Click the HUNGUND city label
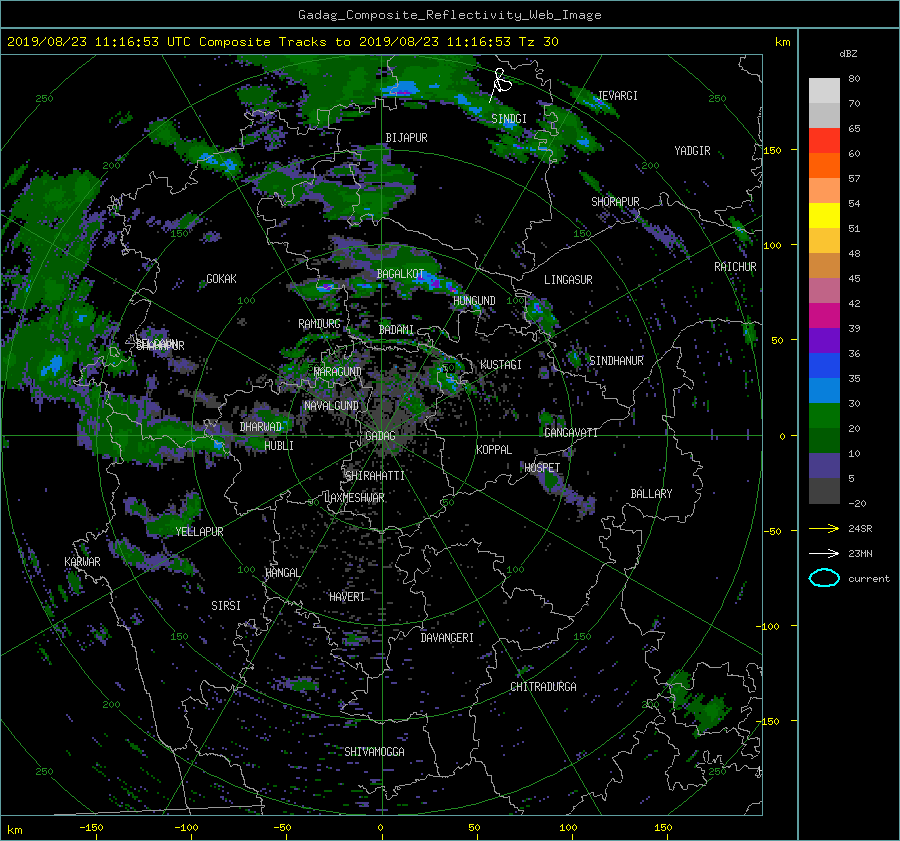The height and width of the screenshot is (841, 900). (x=474, y=301)
